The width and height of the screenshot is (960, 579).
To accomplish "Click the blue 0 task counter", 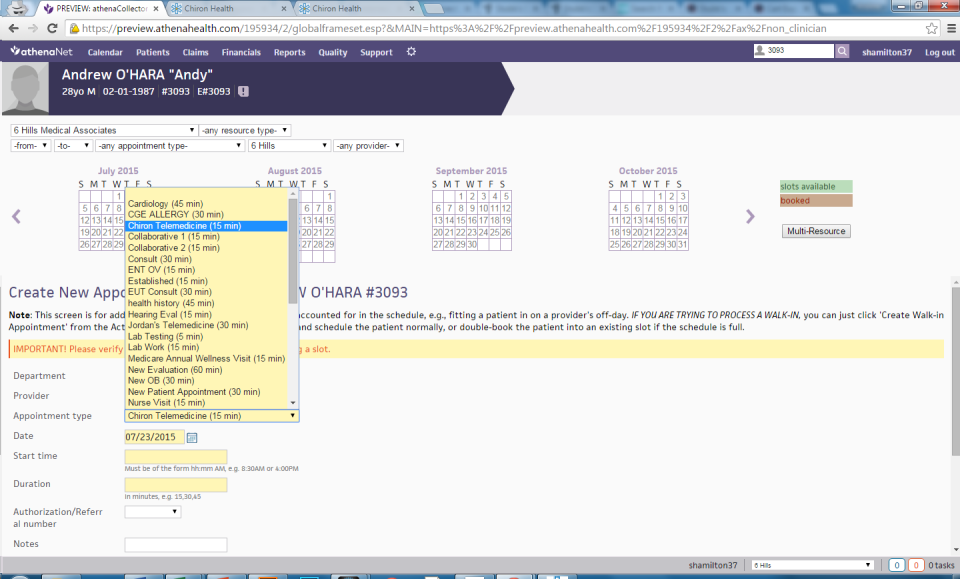I will click(x=896, y=565).
